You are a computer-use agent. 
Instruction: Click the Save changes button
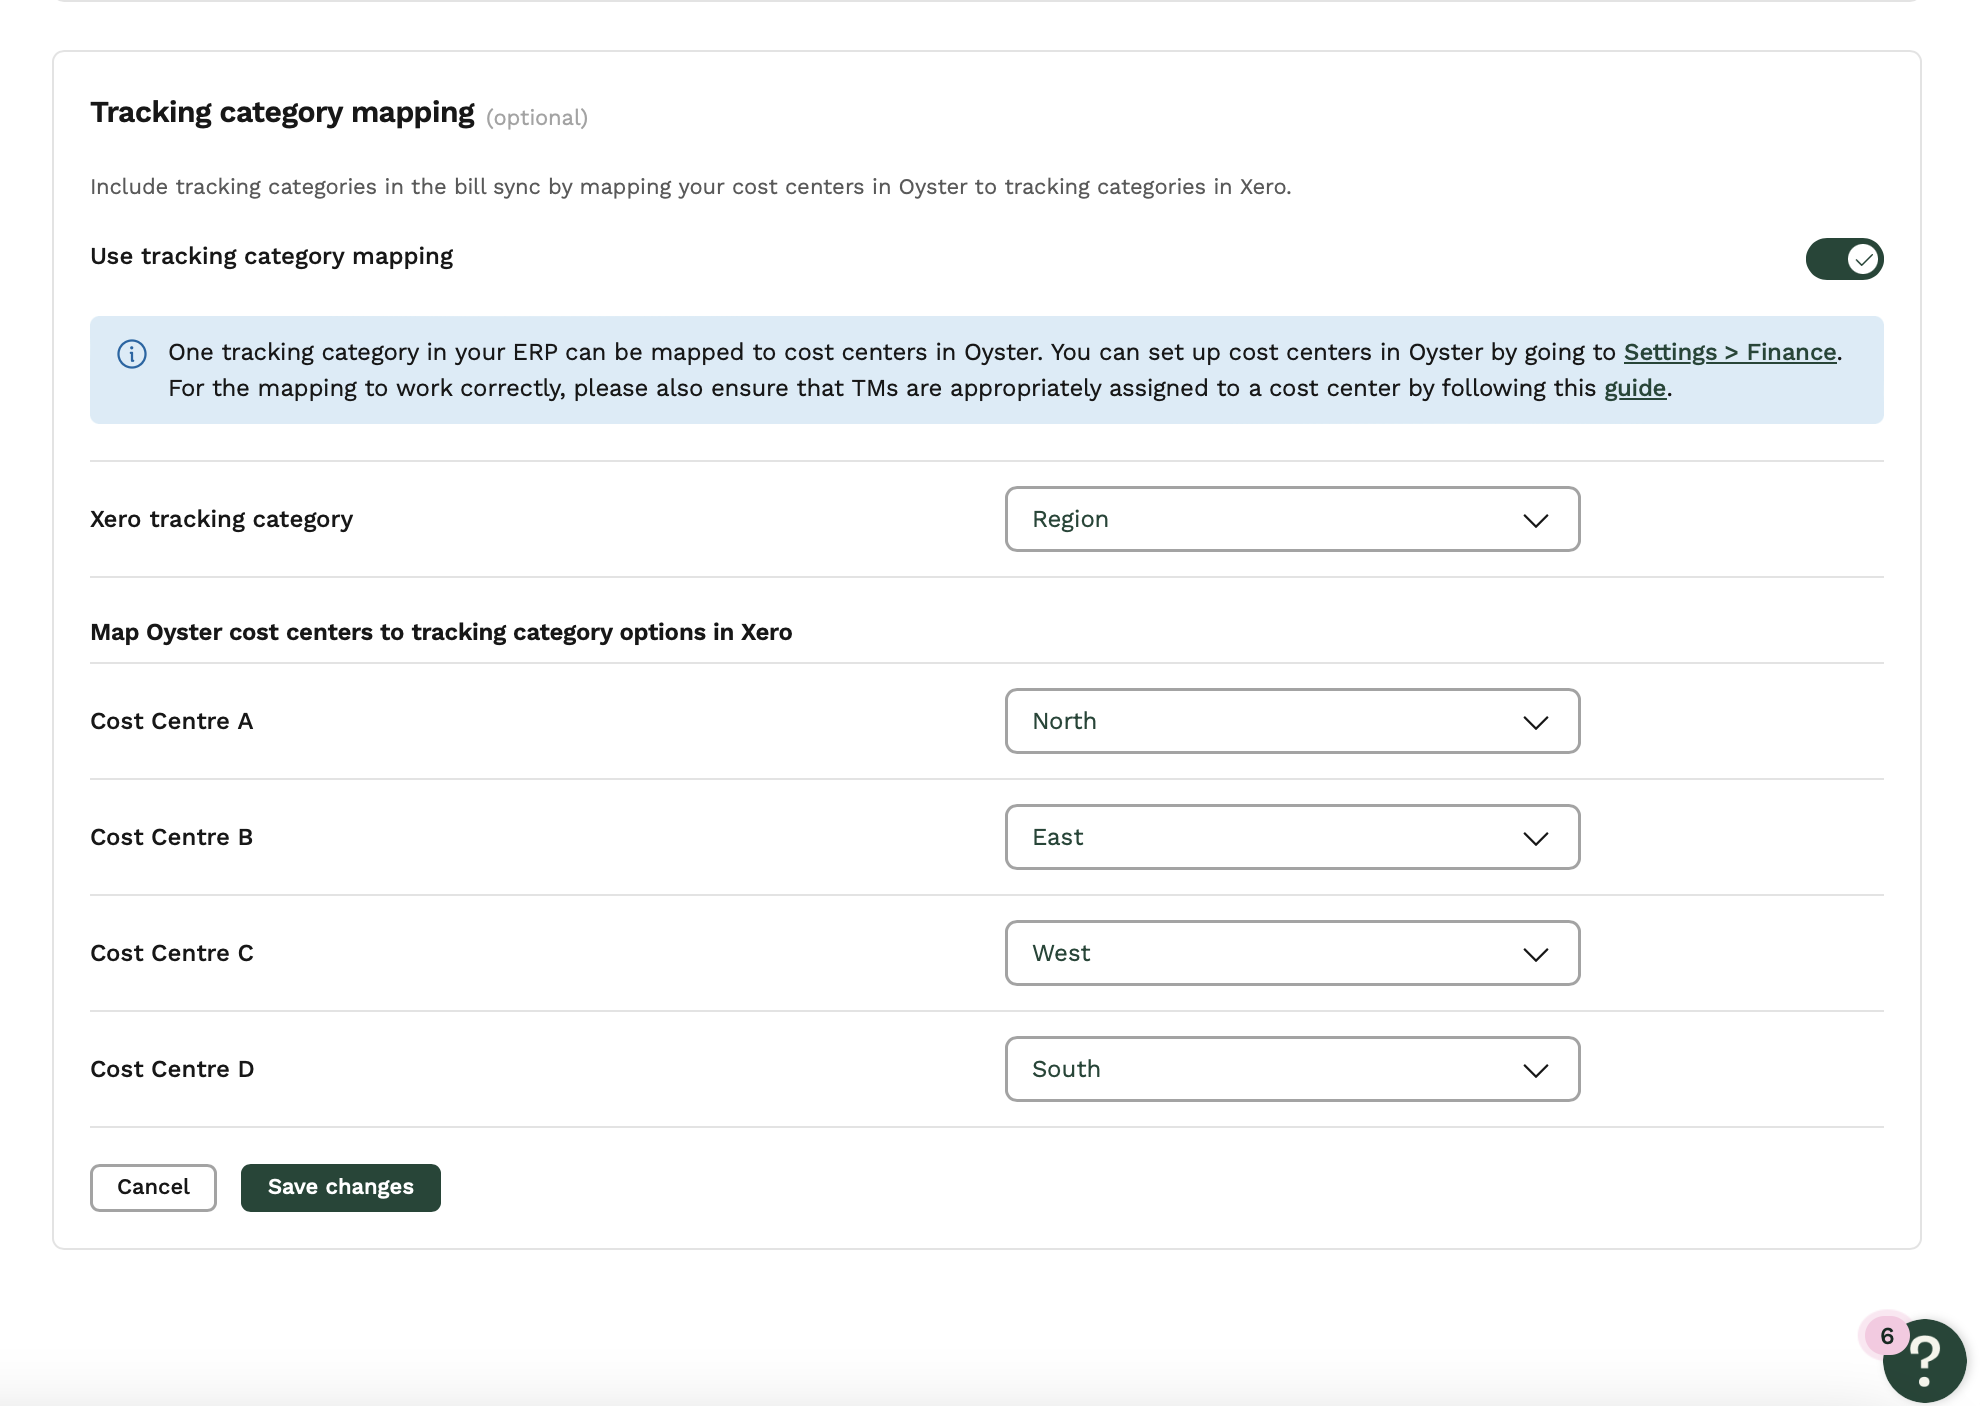coord(340,1187)
